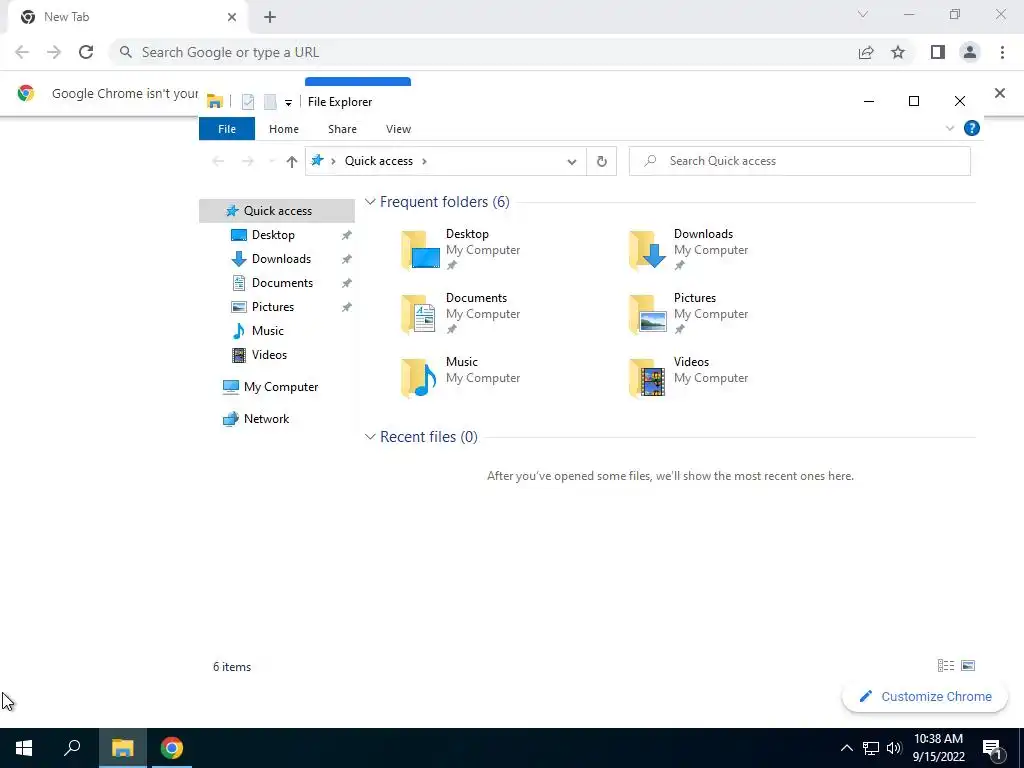The image size is (1024, 768).
Task: Select Pictures in the navigation pane
Action: pos(272,307)
